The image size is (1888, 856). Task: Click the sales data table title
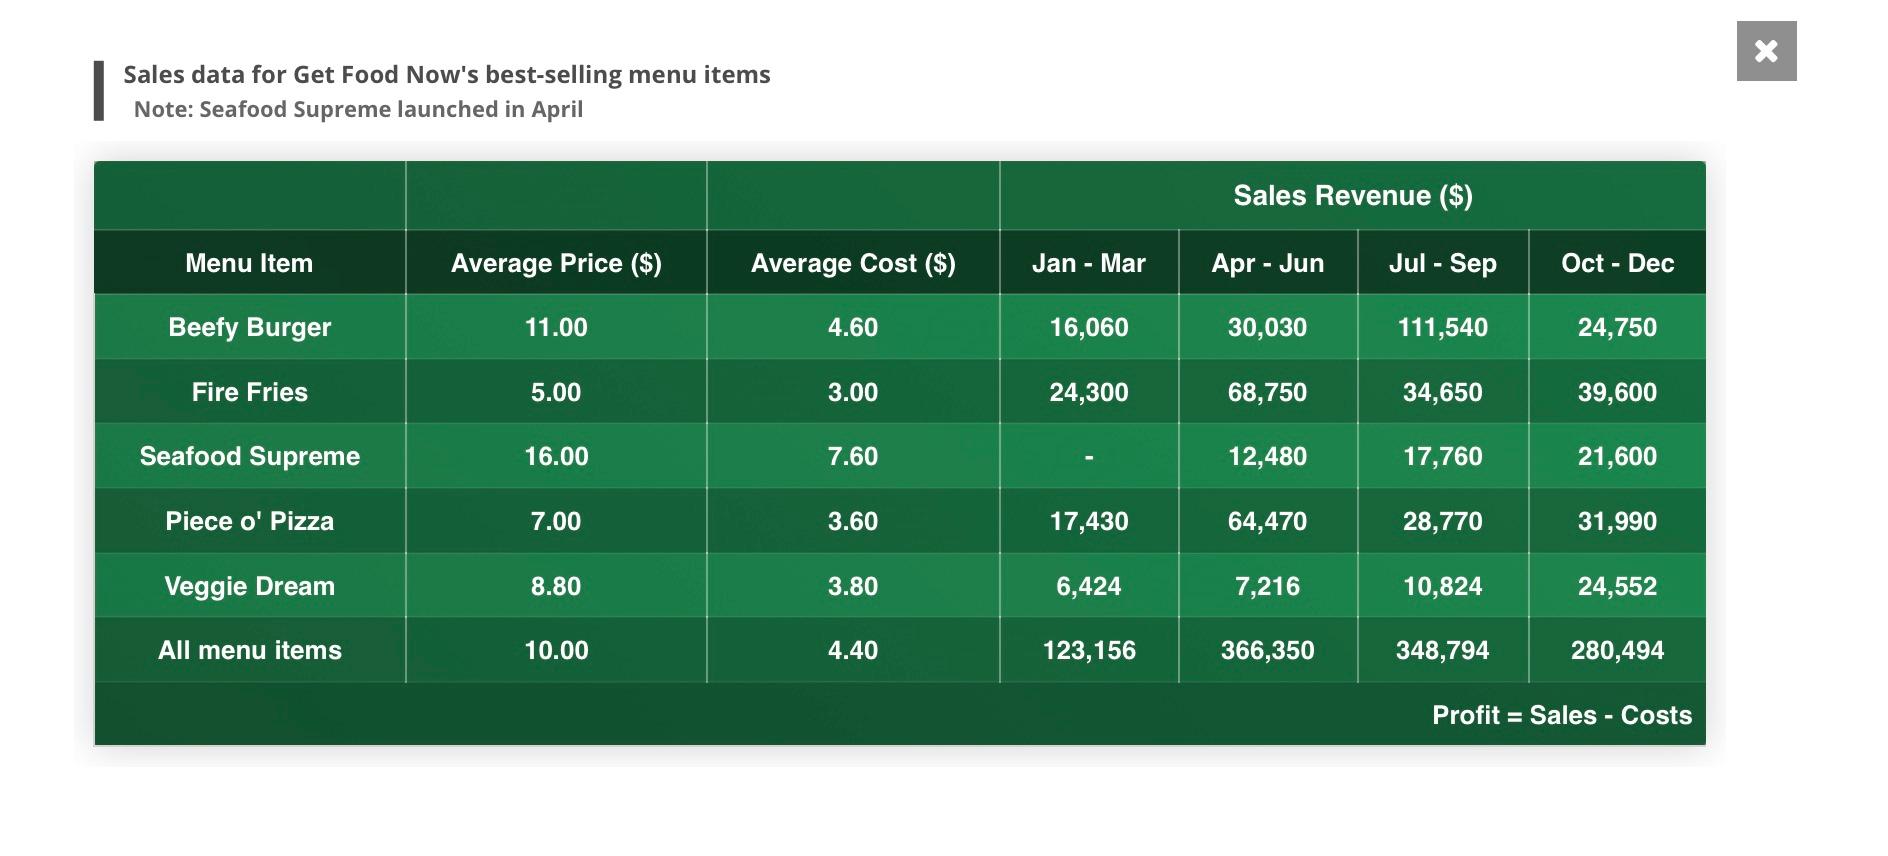click(x=446, y=73)
